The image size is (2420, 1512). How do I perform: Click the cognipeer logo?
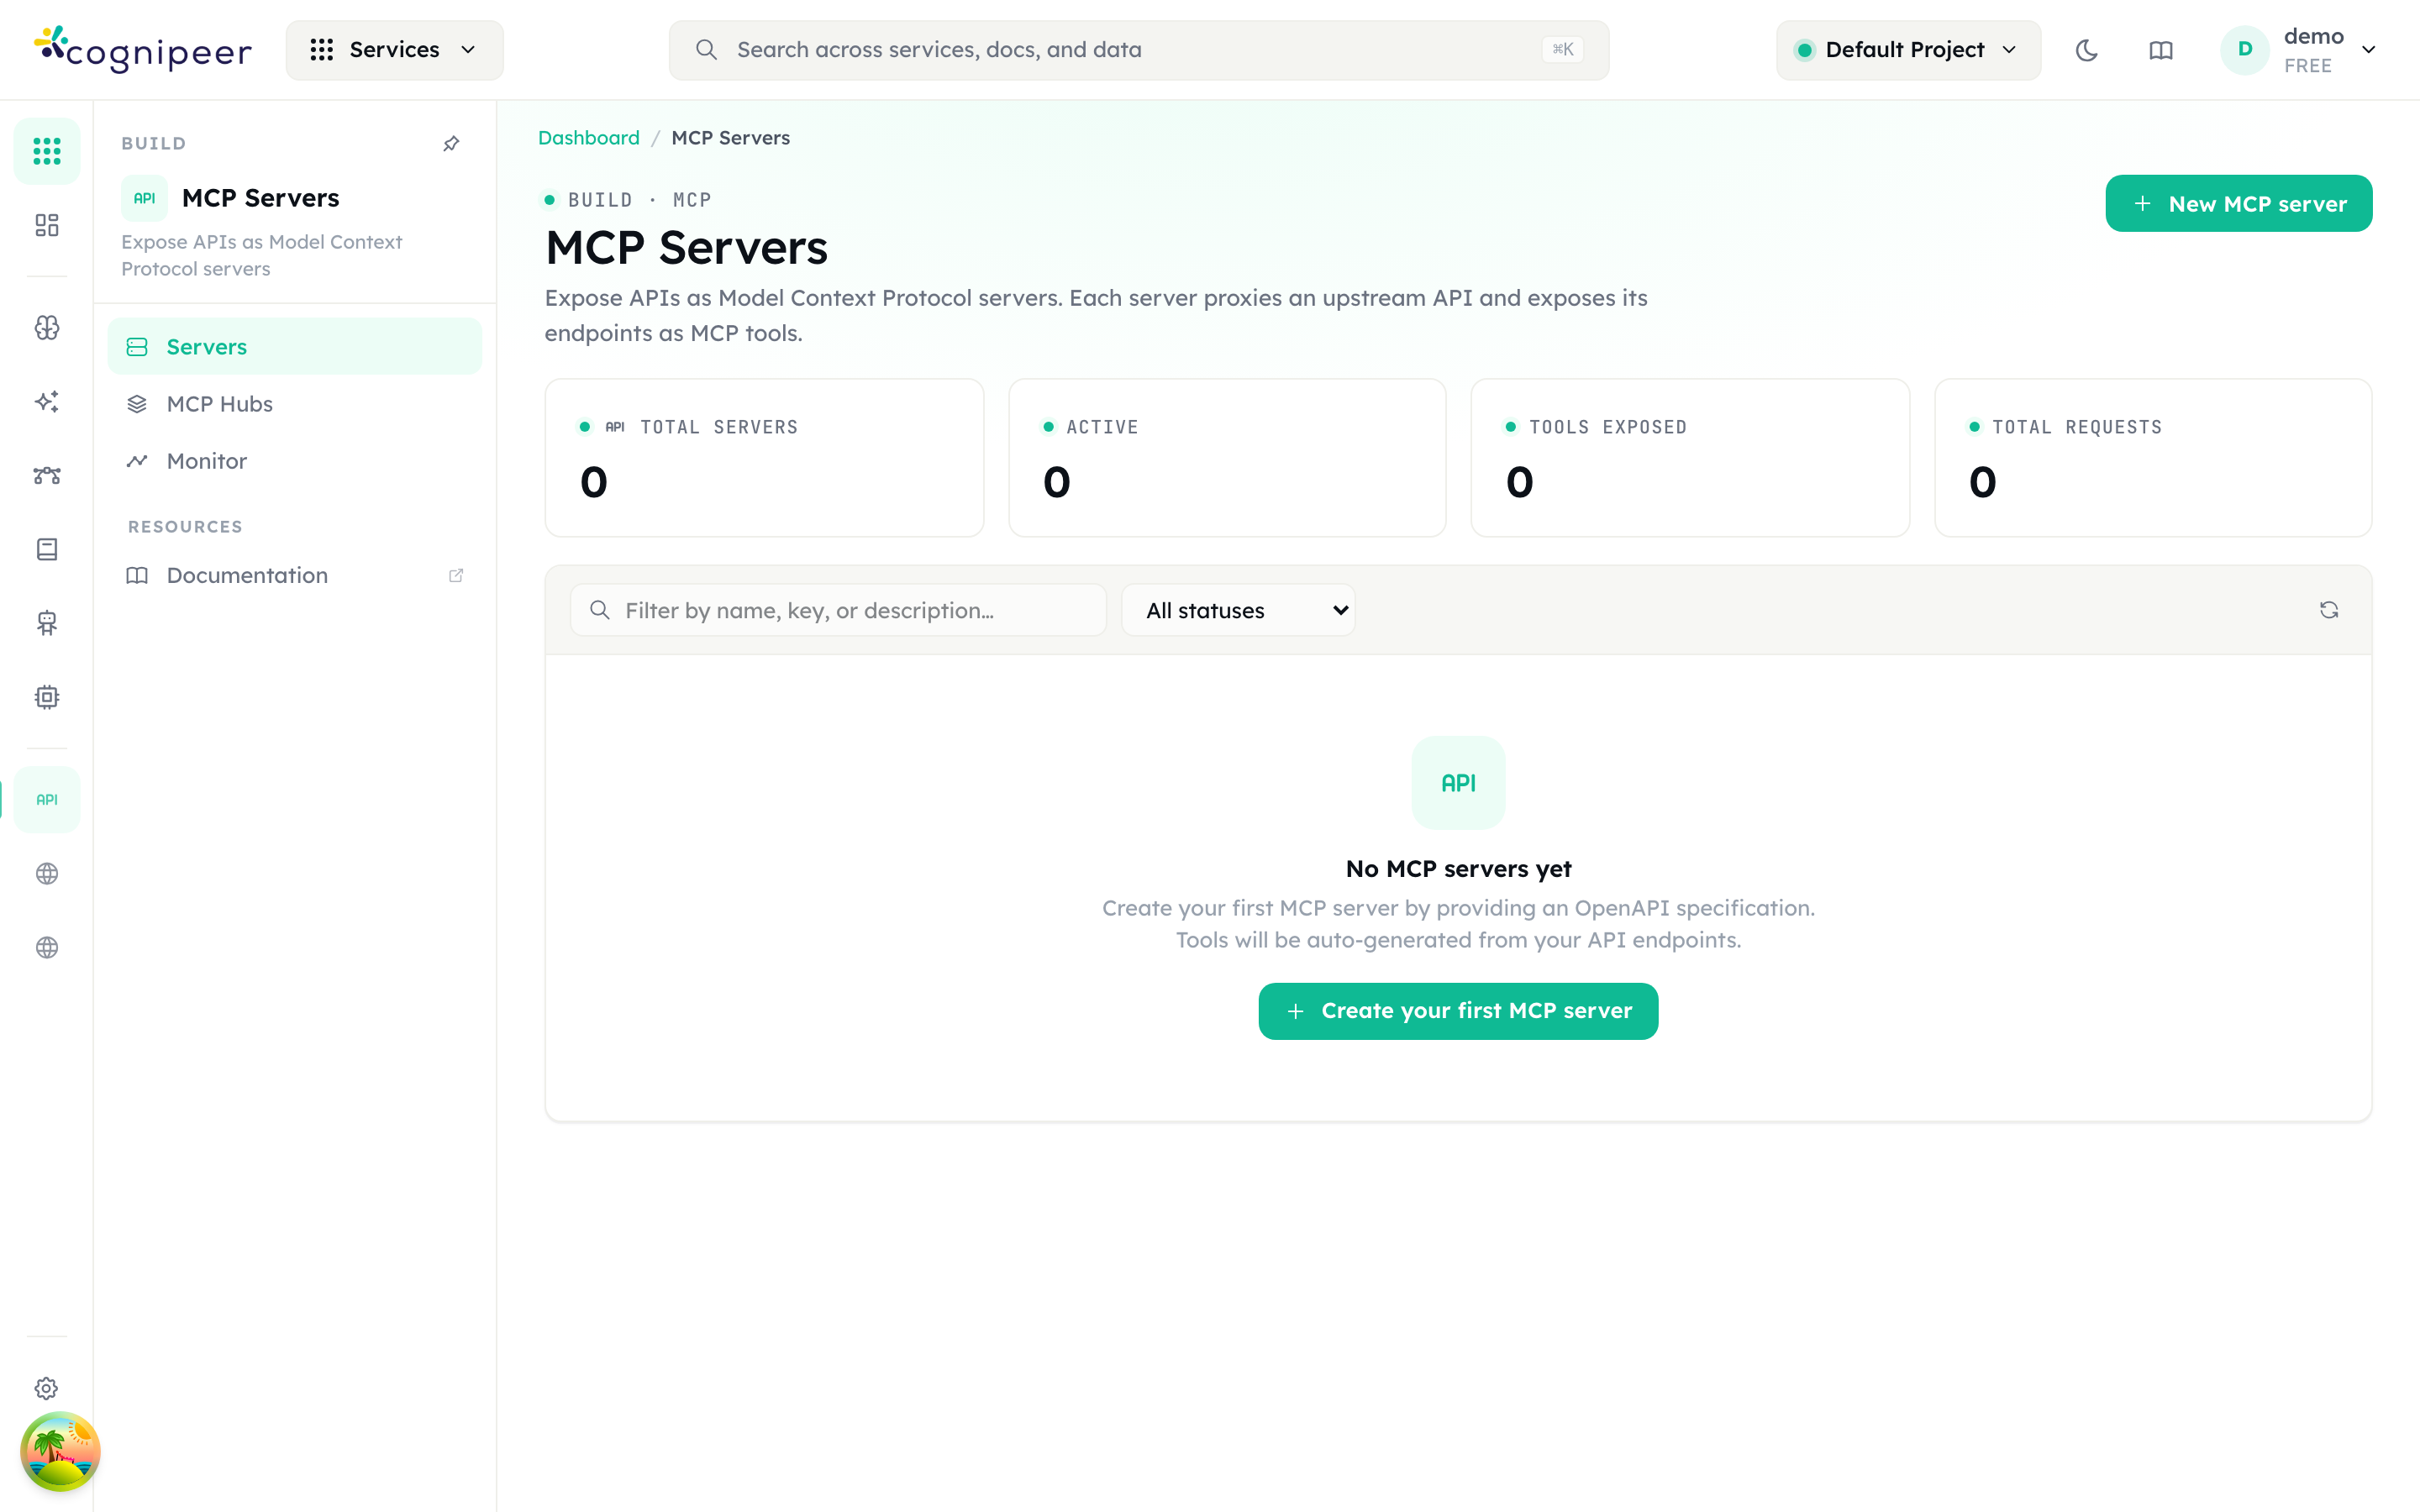(x=143, y=50)
